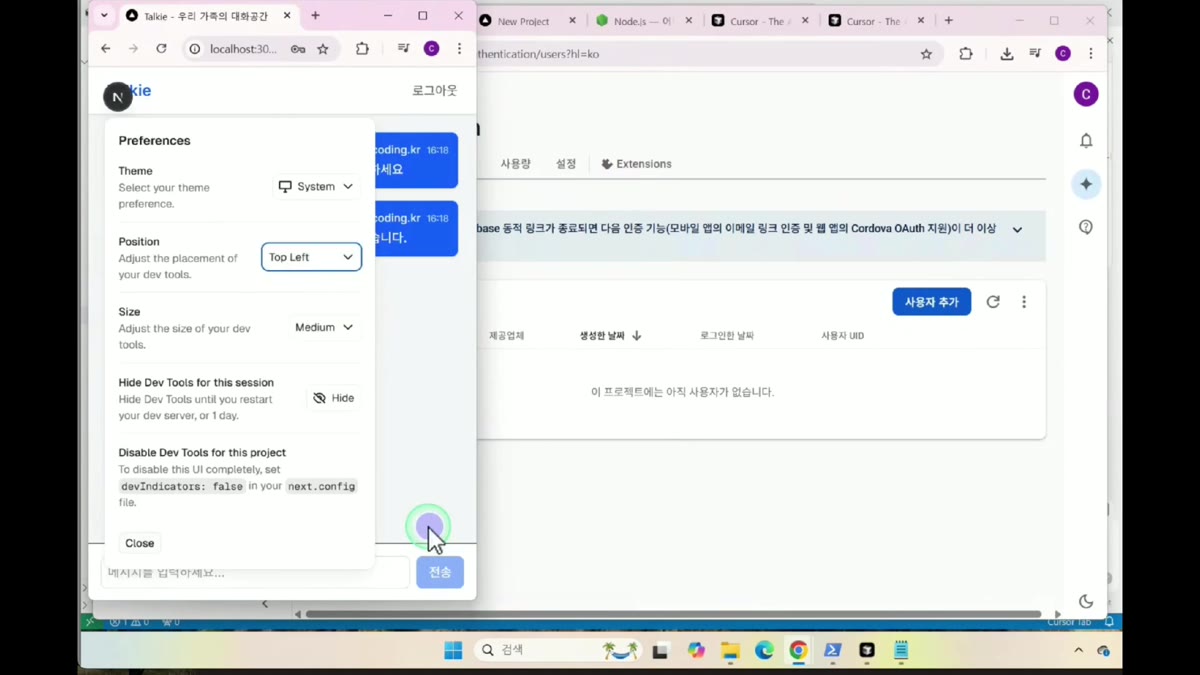Sort by 생성한 날짜 created date column
Viewport: 1200px width, 675px height.
click(610, 336)
